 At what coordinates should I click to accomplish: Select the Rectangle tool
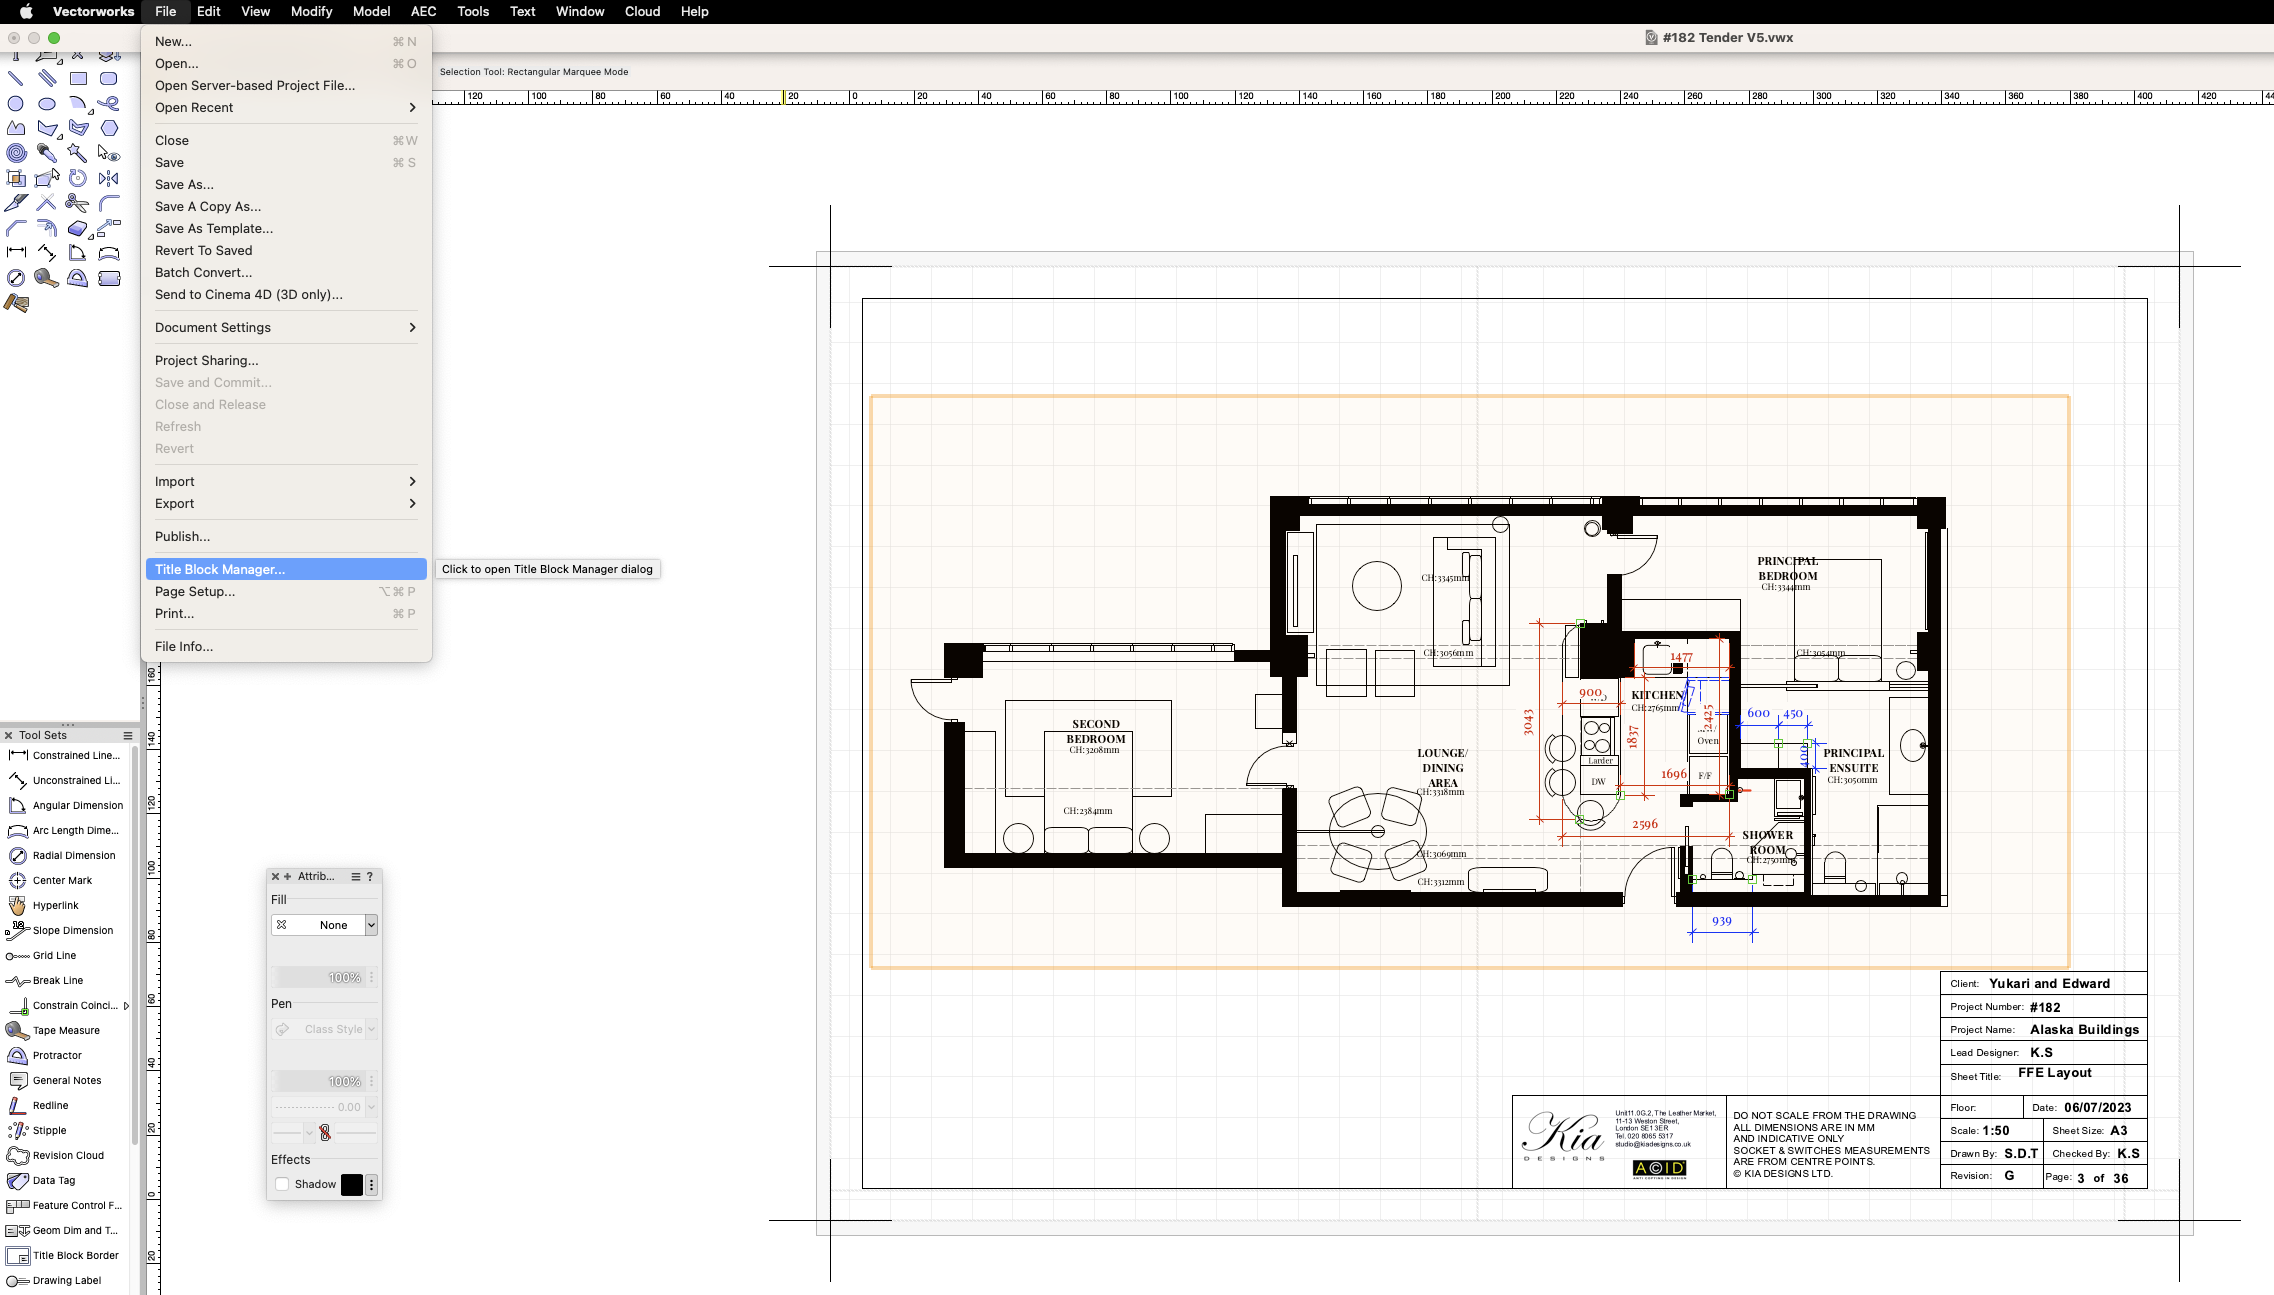[x=78, y=78]
